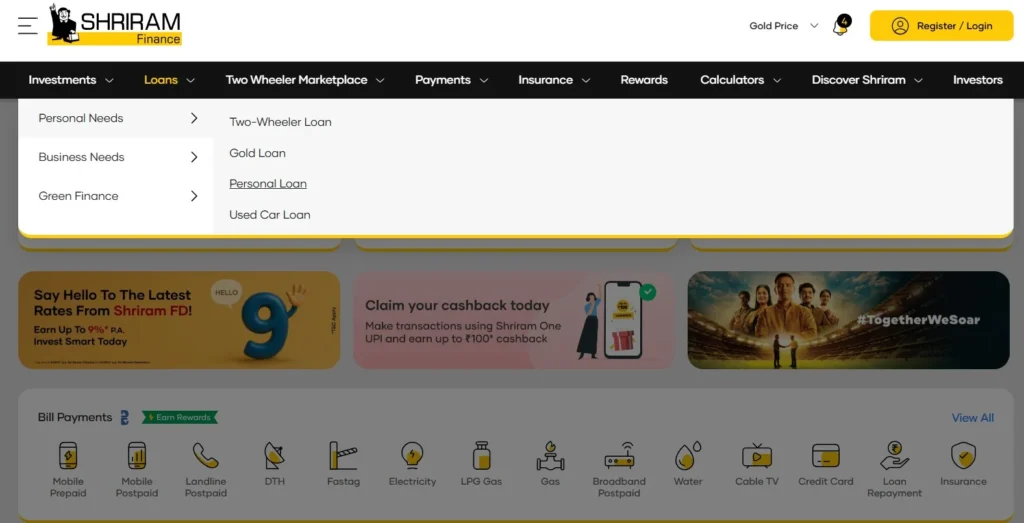Image resolution: width=1024 pixels, height=523 pixels.
Task: Select the Insurance shield icon
Action: point(963,456)
